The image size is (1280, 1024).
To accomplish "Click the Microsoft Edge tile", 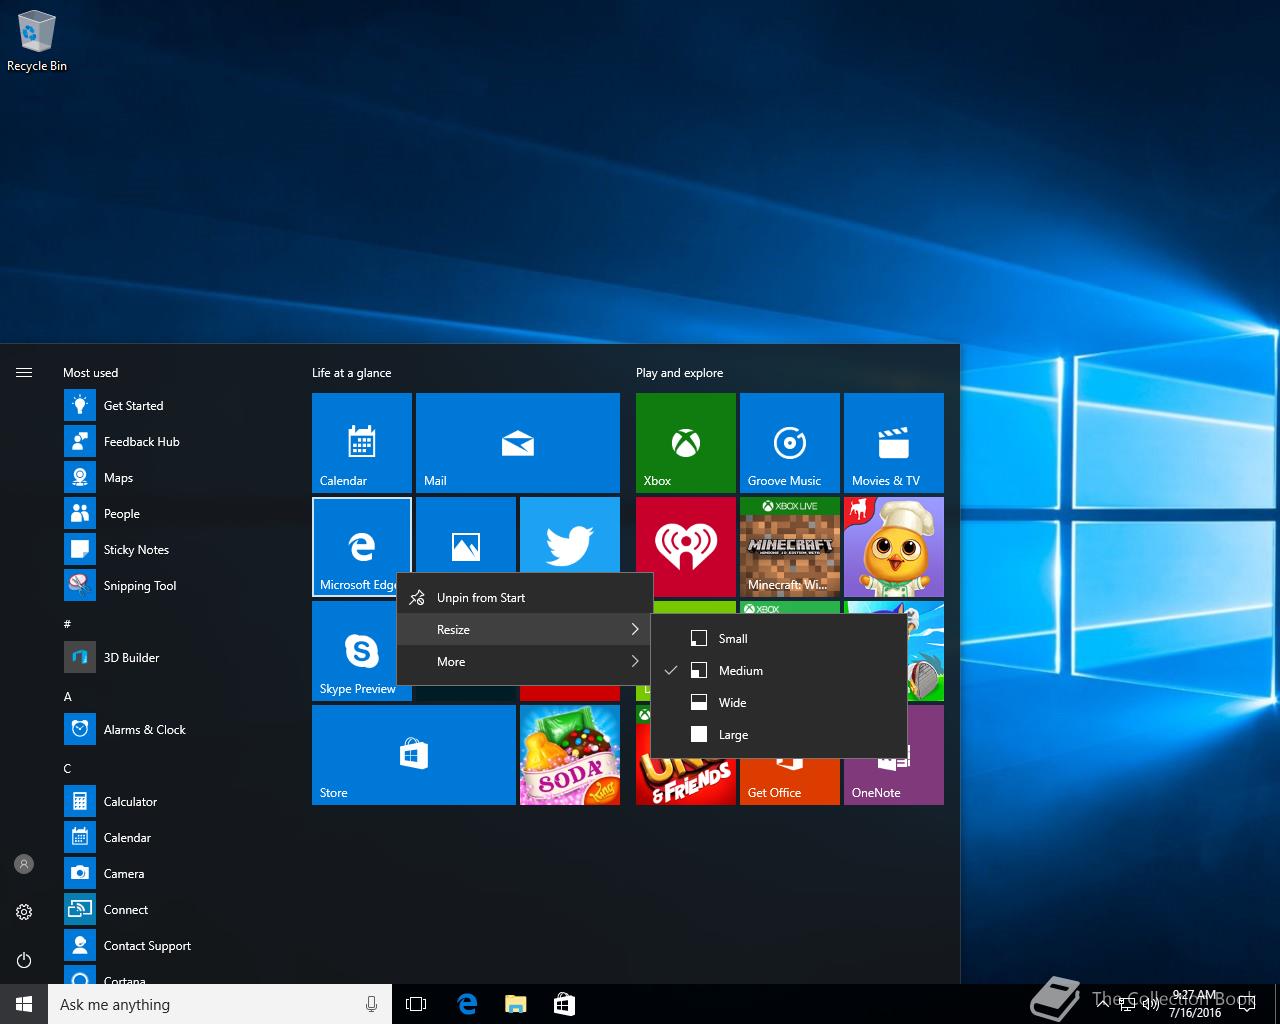I will [x=362, y=546].
